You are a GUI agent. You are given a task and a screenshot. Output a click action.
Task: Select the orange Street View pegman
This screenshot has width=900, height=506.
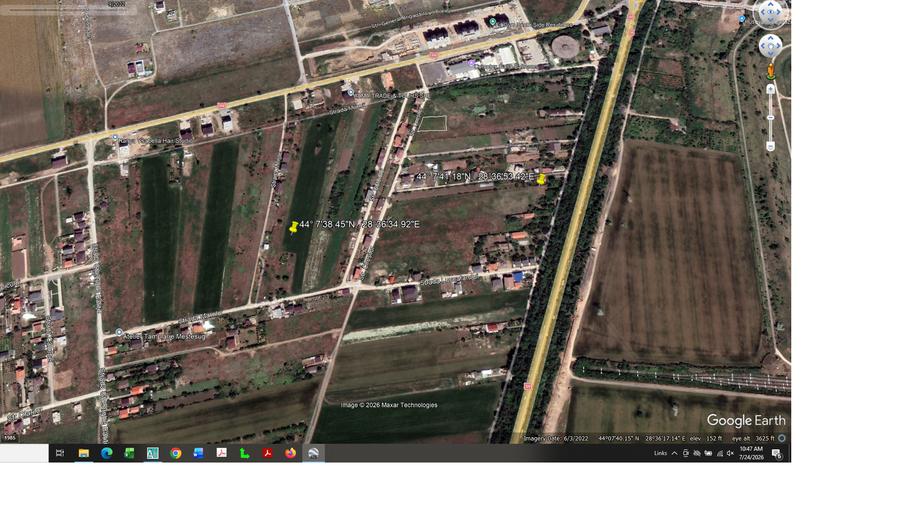[x=771, y=72]
